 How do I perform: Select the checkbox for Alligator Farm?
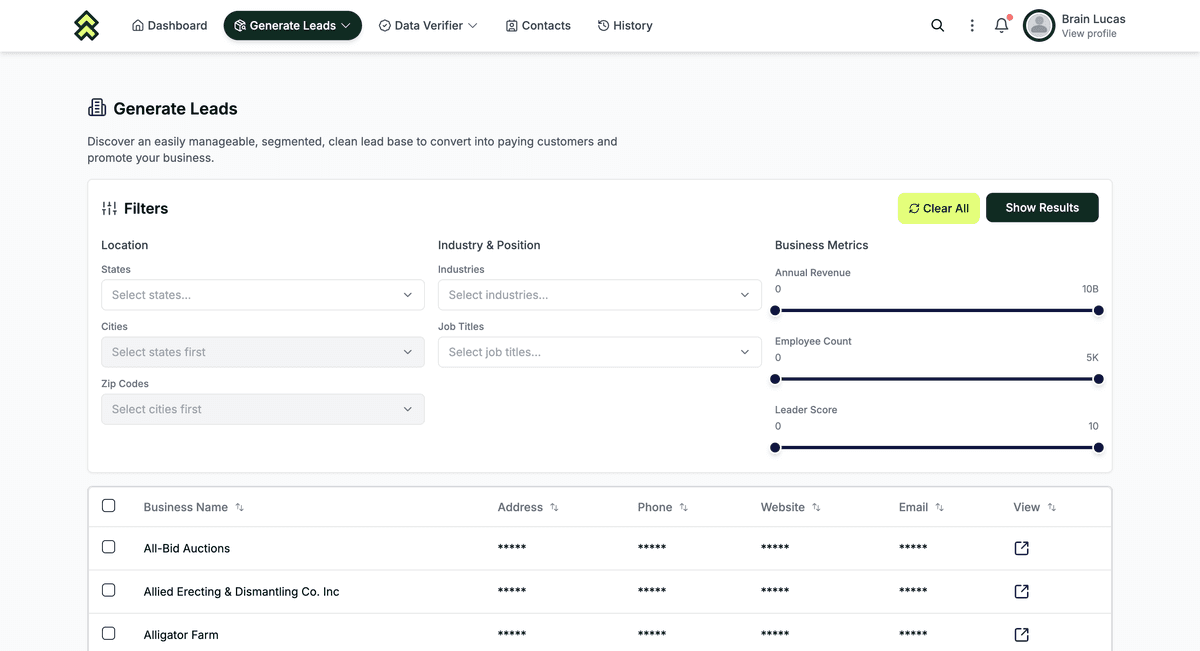[108, 632]
